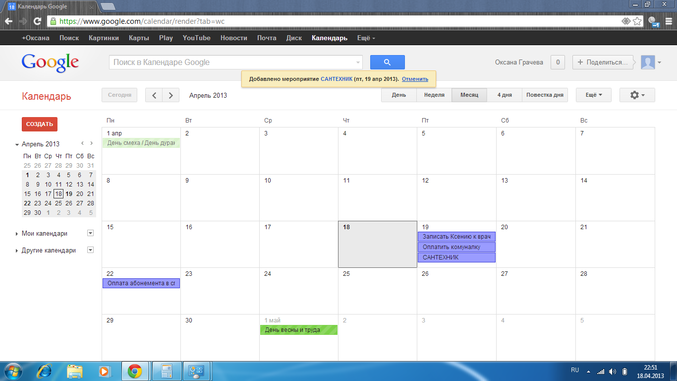
Task: Advance mini calendar to next month
Action: 92,143
